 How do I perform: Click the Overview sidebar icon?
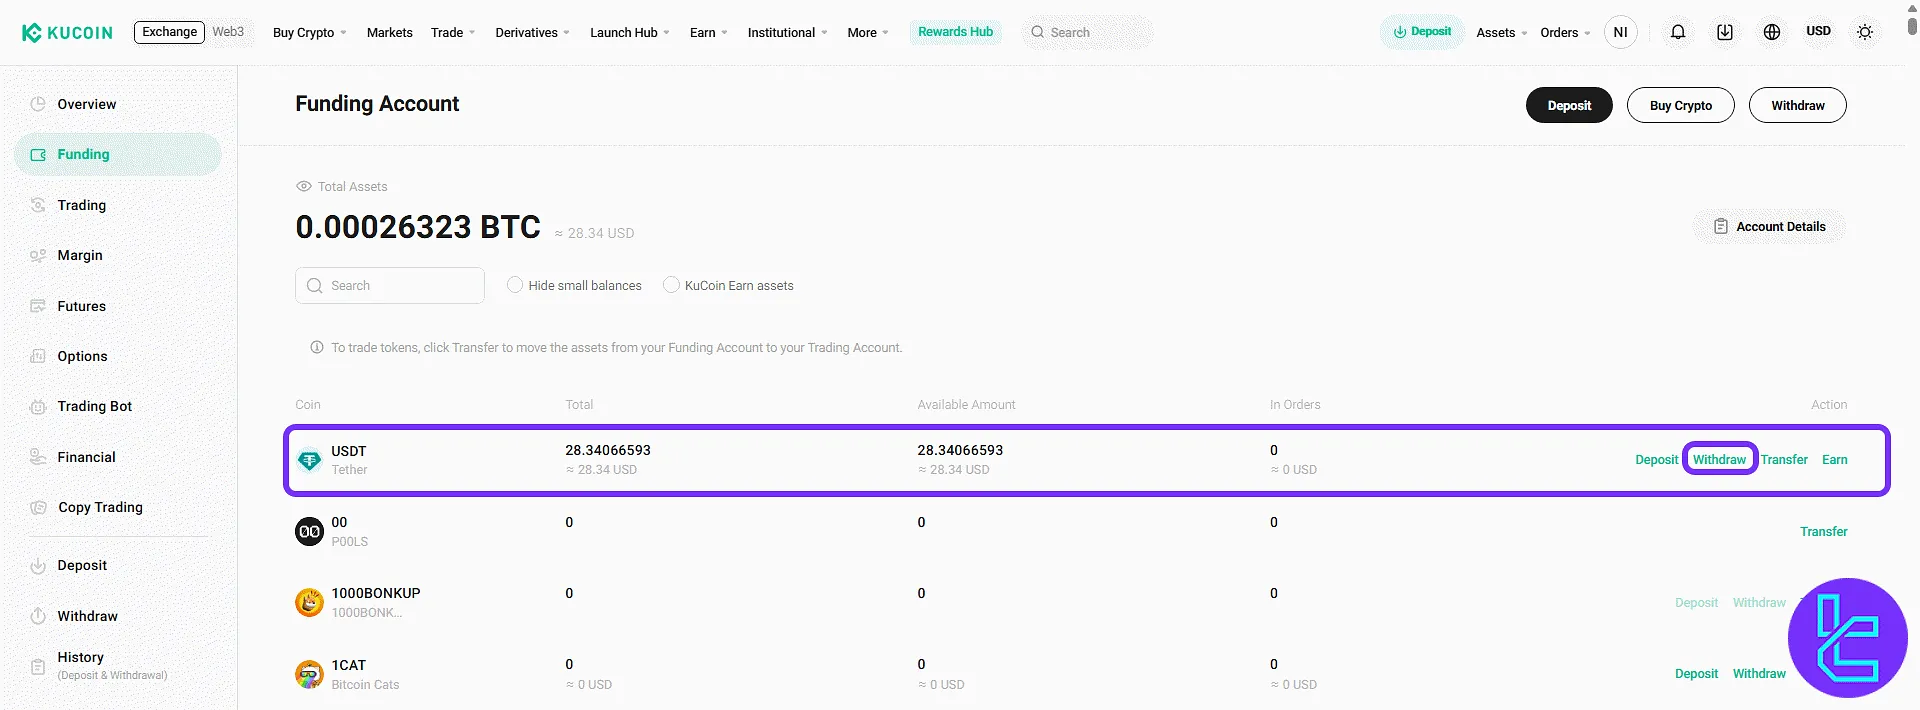(38, 104)
